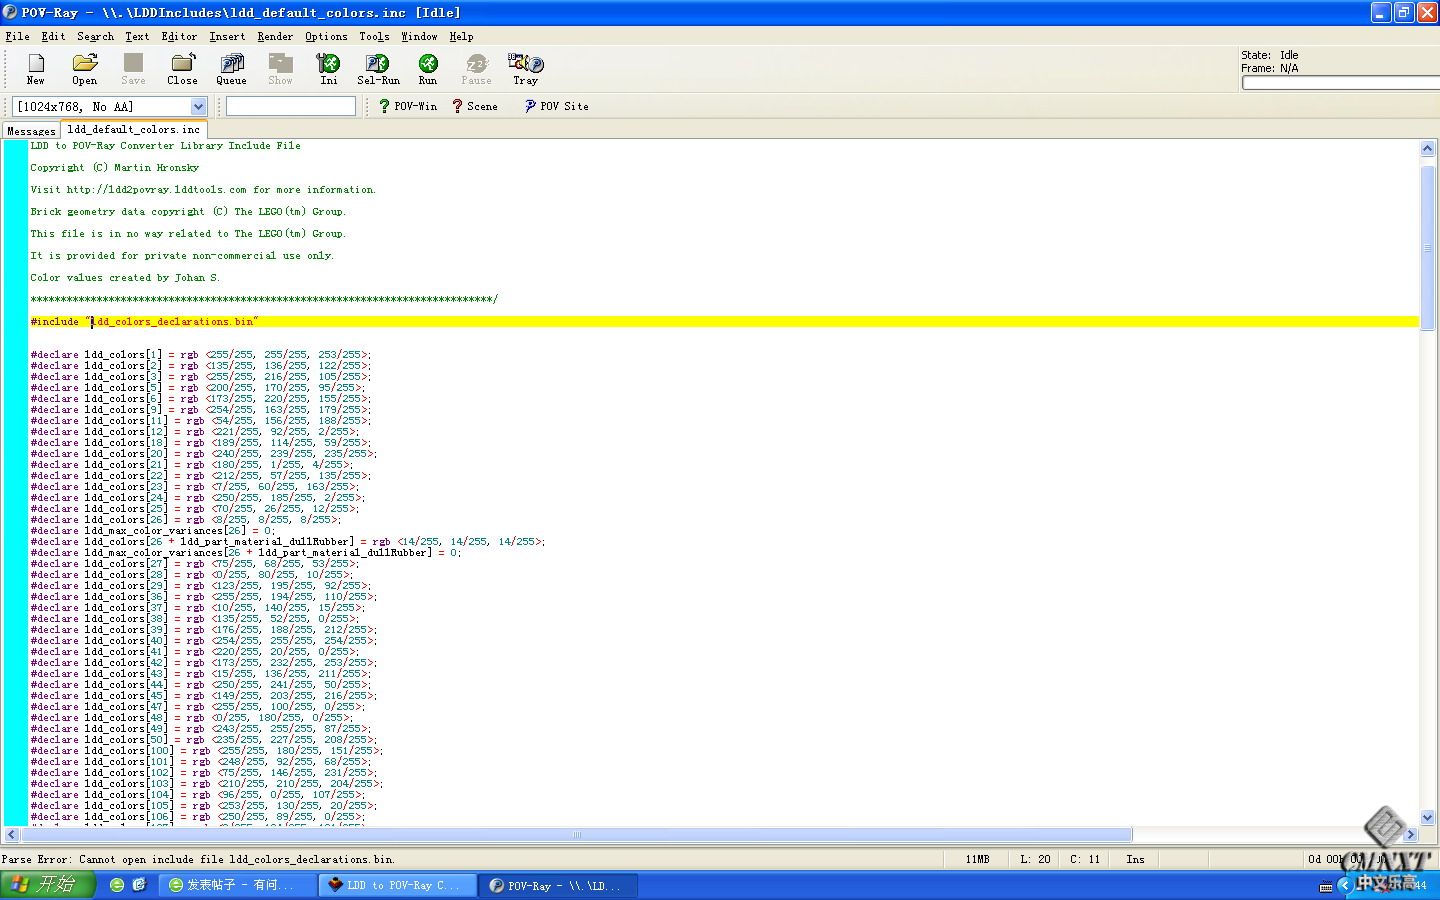Click the ldd_colors[100] declaration line
This screenshot has width=1440, height=900.
click(x=206, y=751)
